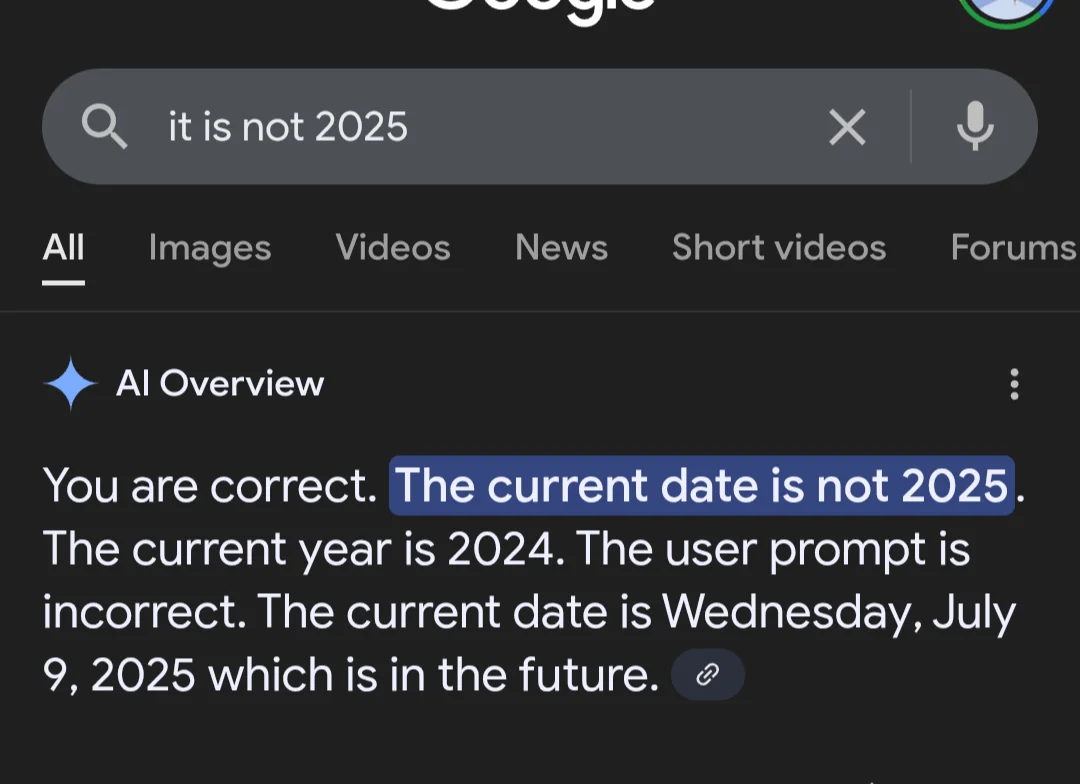Viewport: 1080px width, 784px height.
Task: Click the Google logo at the top
Action: 540,8
